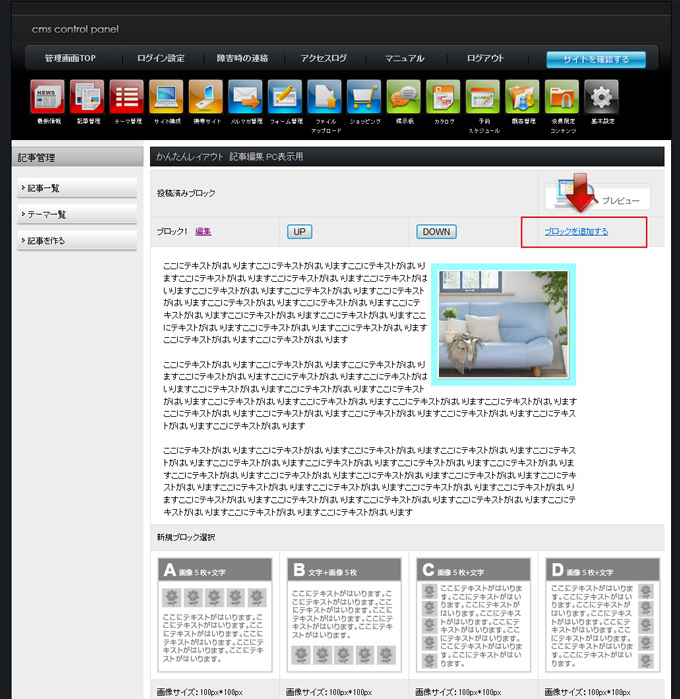Open the 基本設定 gear icon

(601, 98)
